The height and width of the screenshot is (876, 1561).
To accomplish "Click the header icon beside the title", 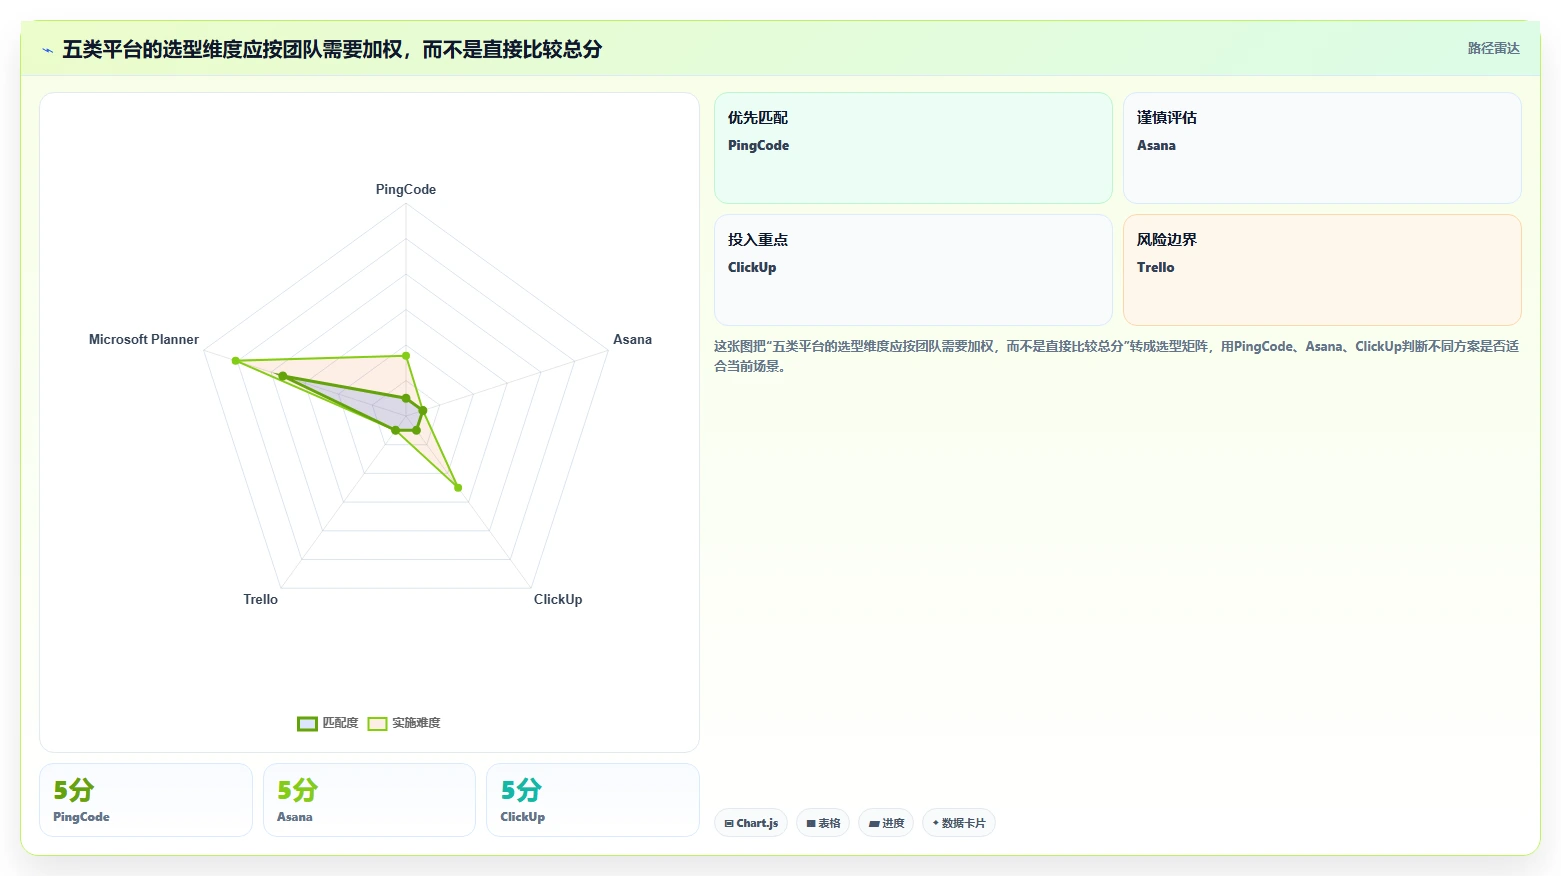I will point(47,50).
